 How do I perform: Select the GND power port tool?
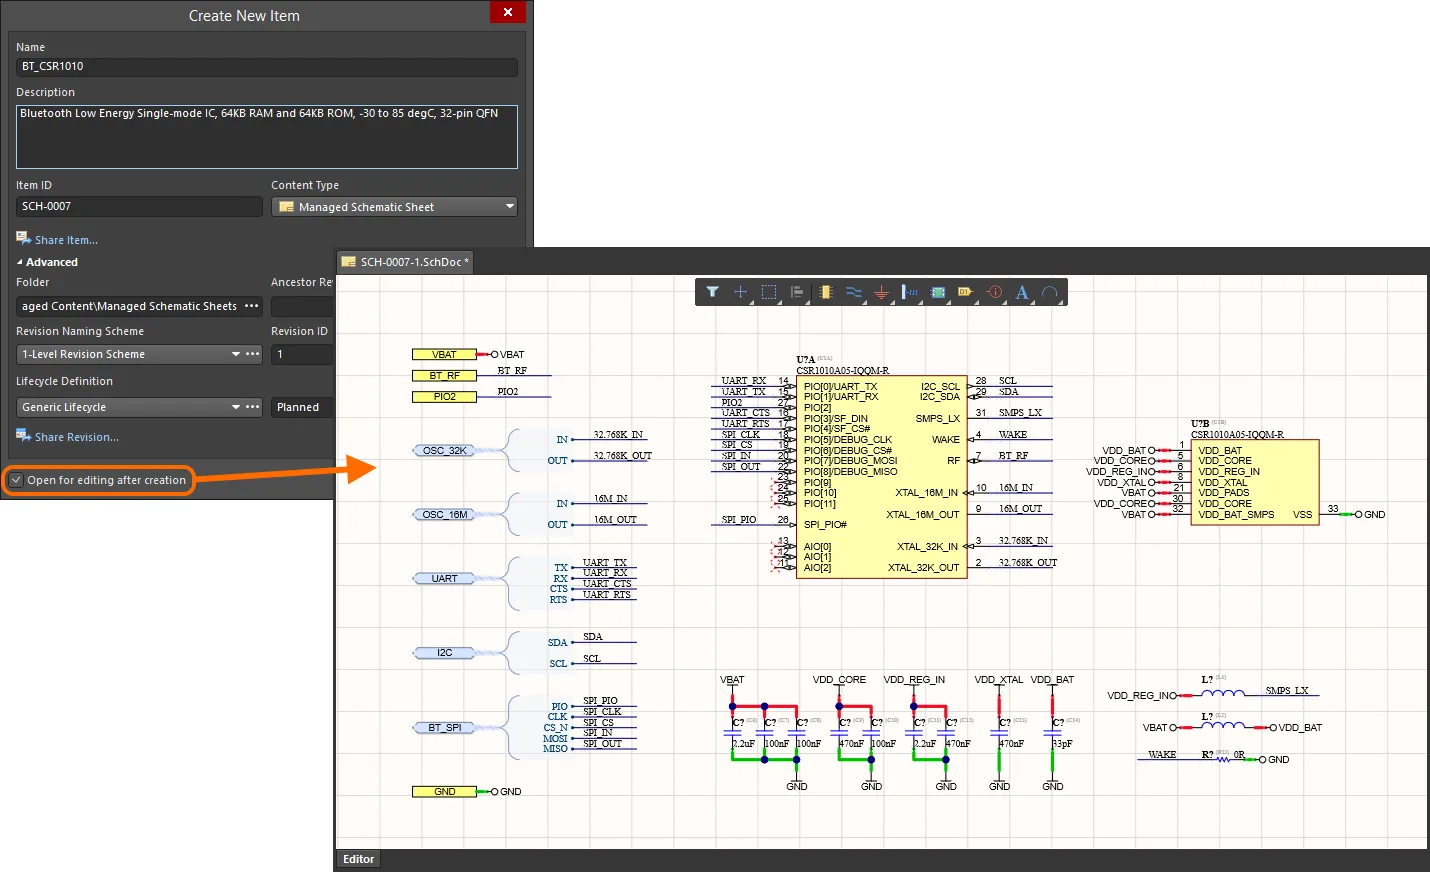point(881,292)
